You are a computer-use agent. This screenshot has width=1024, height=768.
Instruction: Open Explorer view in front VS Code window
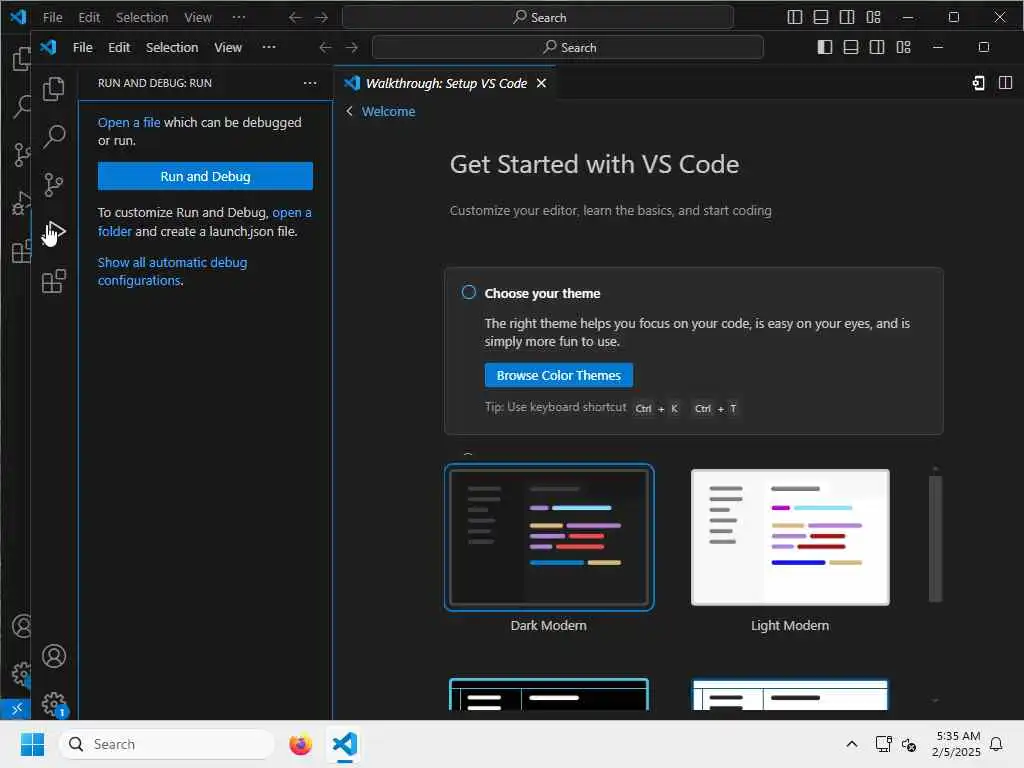pos(54,89)
